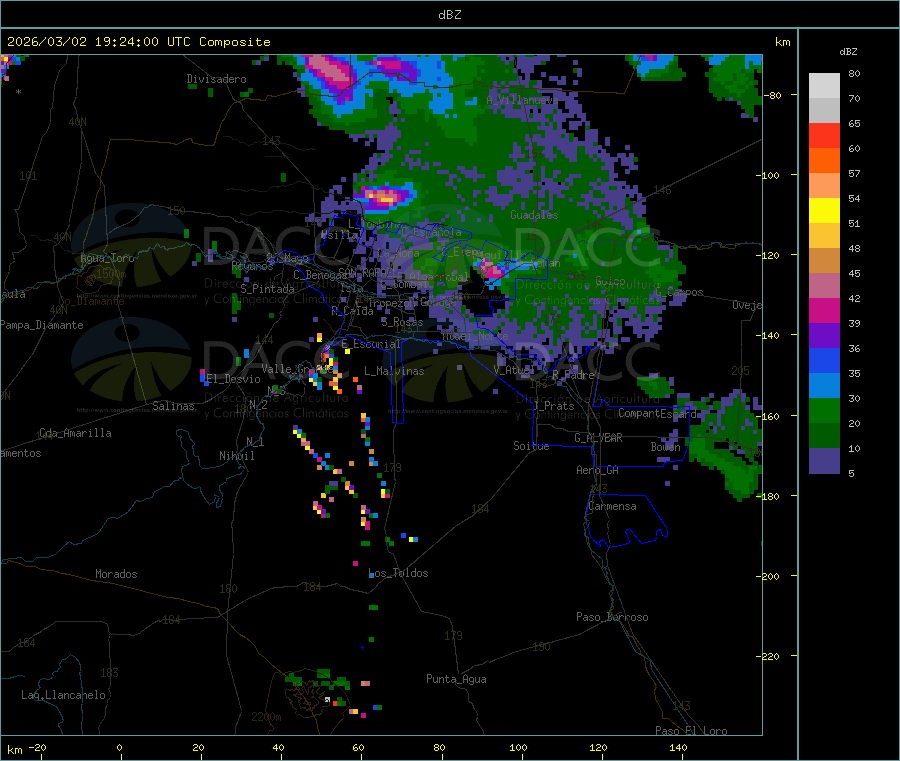Click the Nihuil map label
This screenshot has width=900, height=761.
236,456
